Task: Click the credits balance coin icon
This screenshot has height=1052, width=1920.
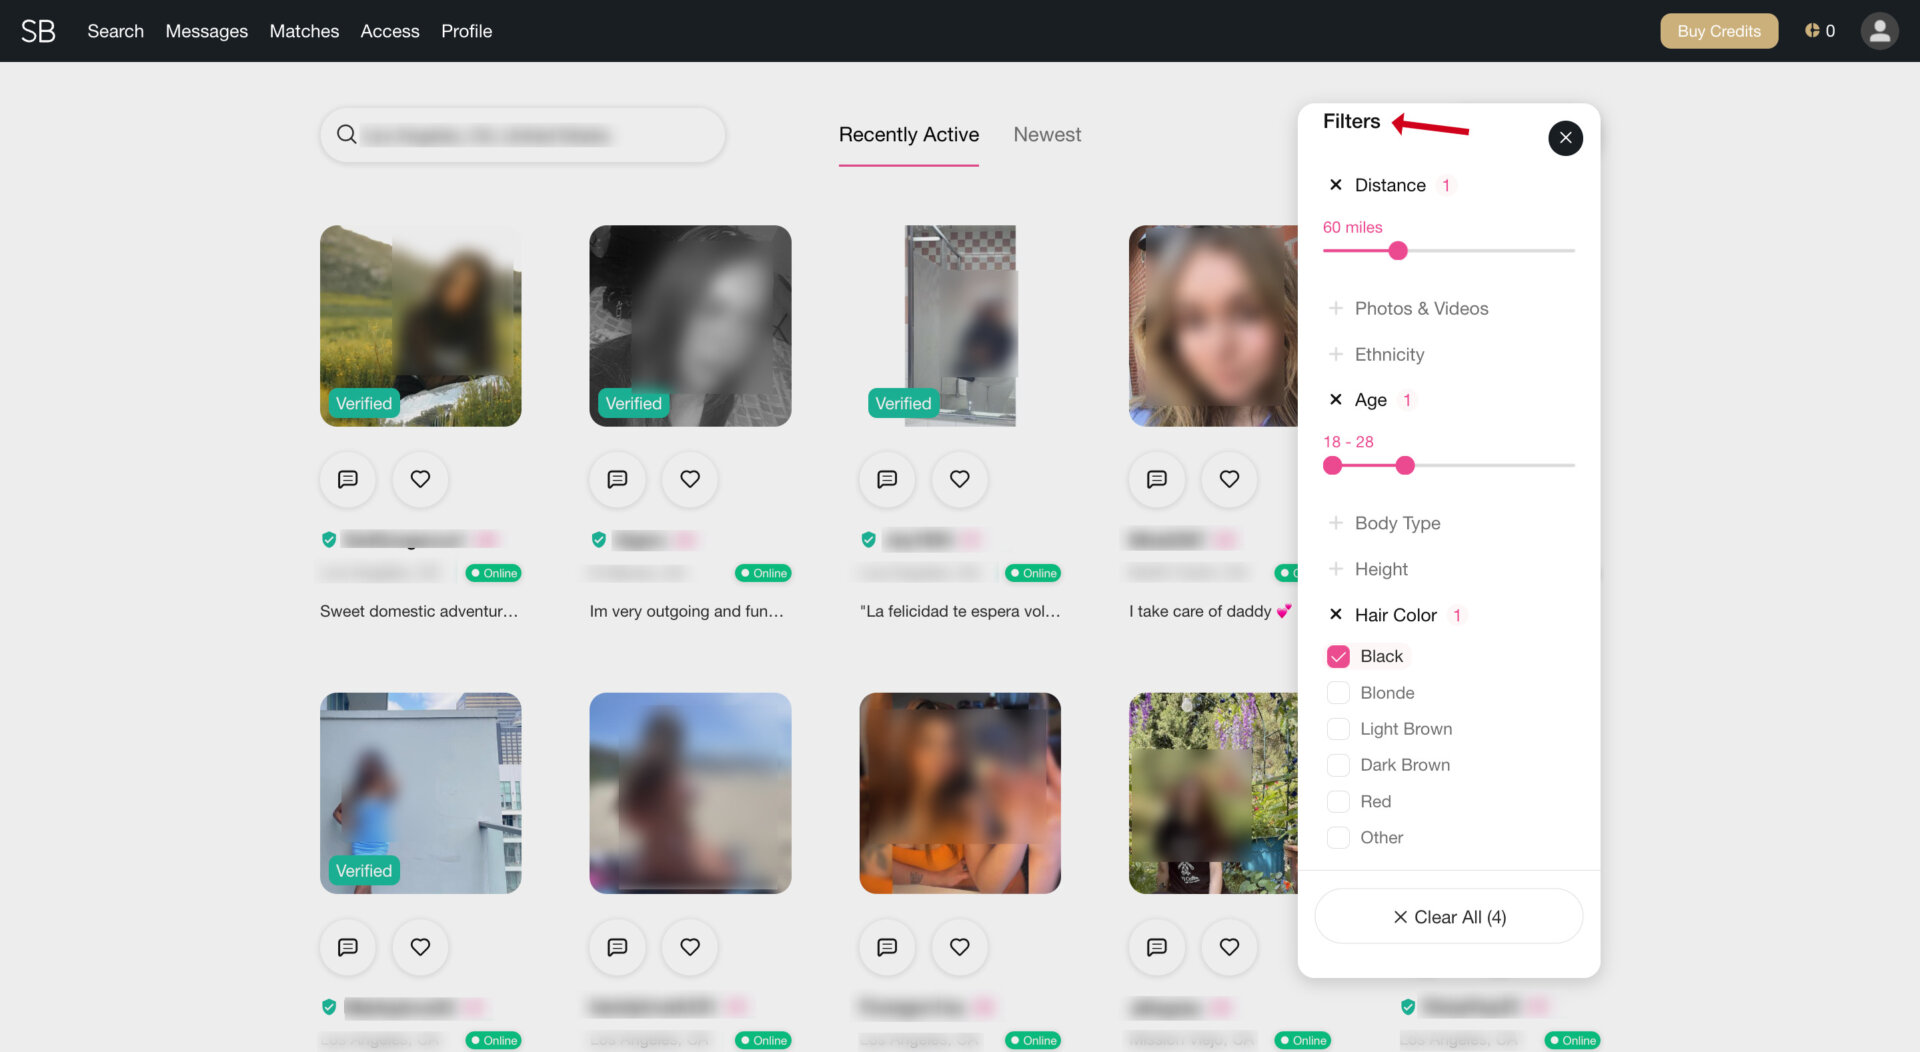Action: coord(1811,31)
